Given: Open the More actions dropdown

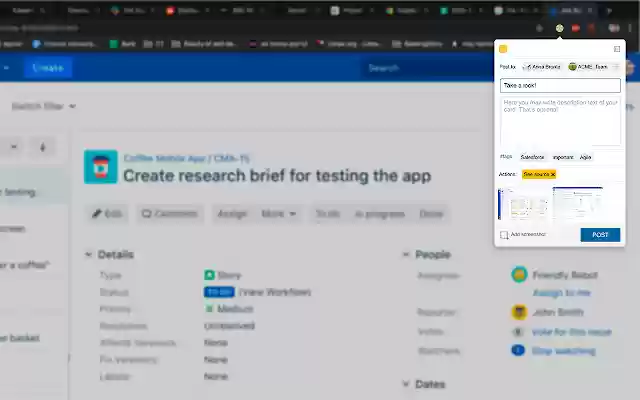Looking at the screenshot, I should click(279, 214).
